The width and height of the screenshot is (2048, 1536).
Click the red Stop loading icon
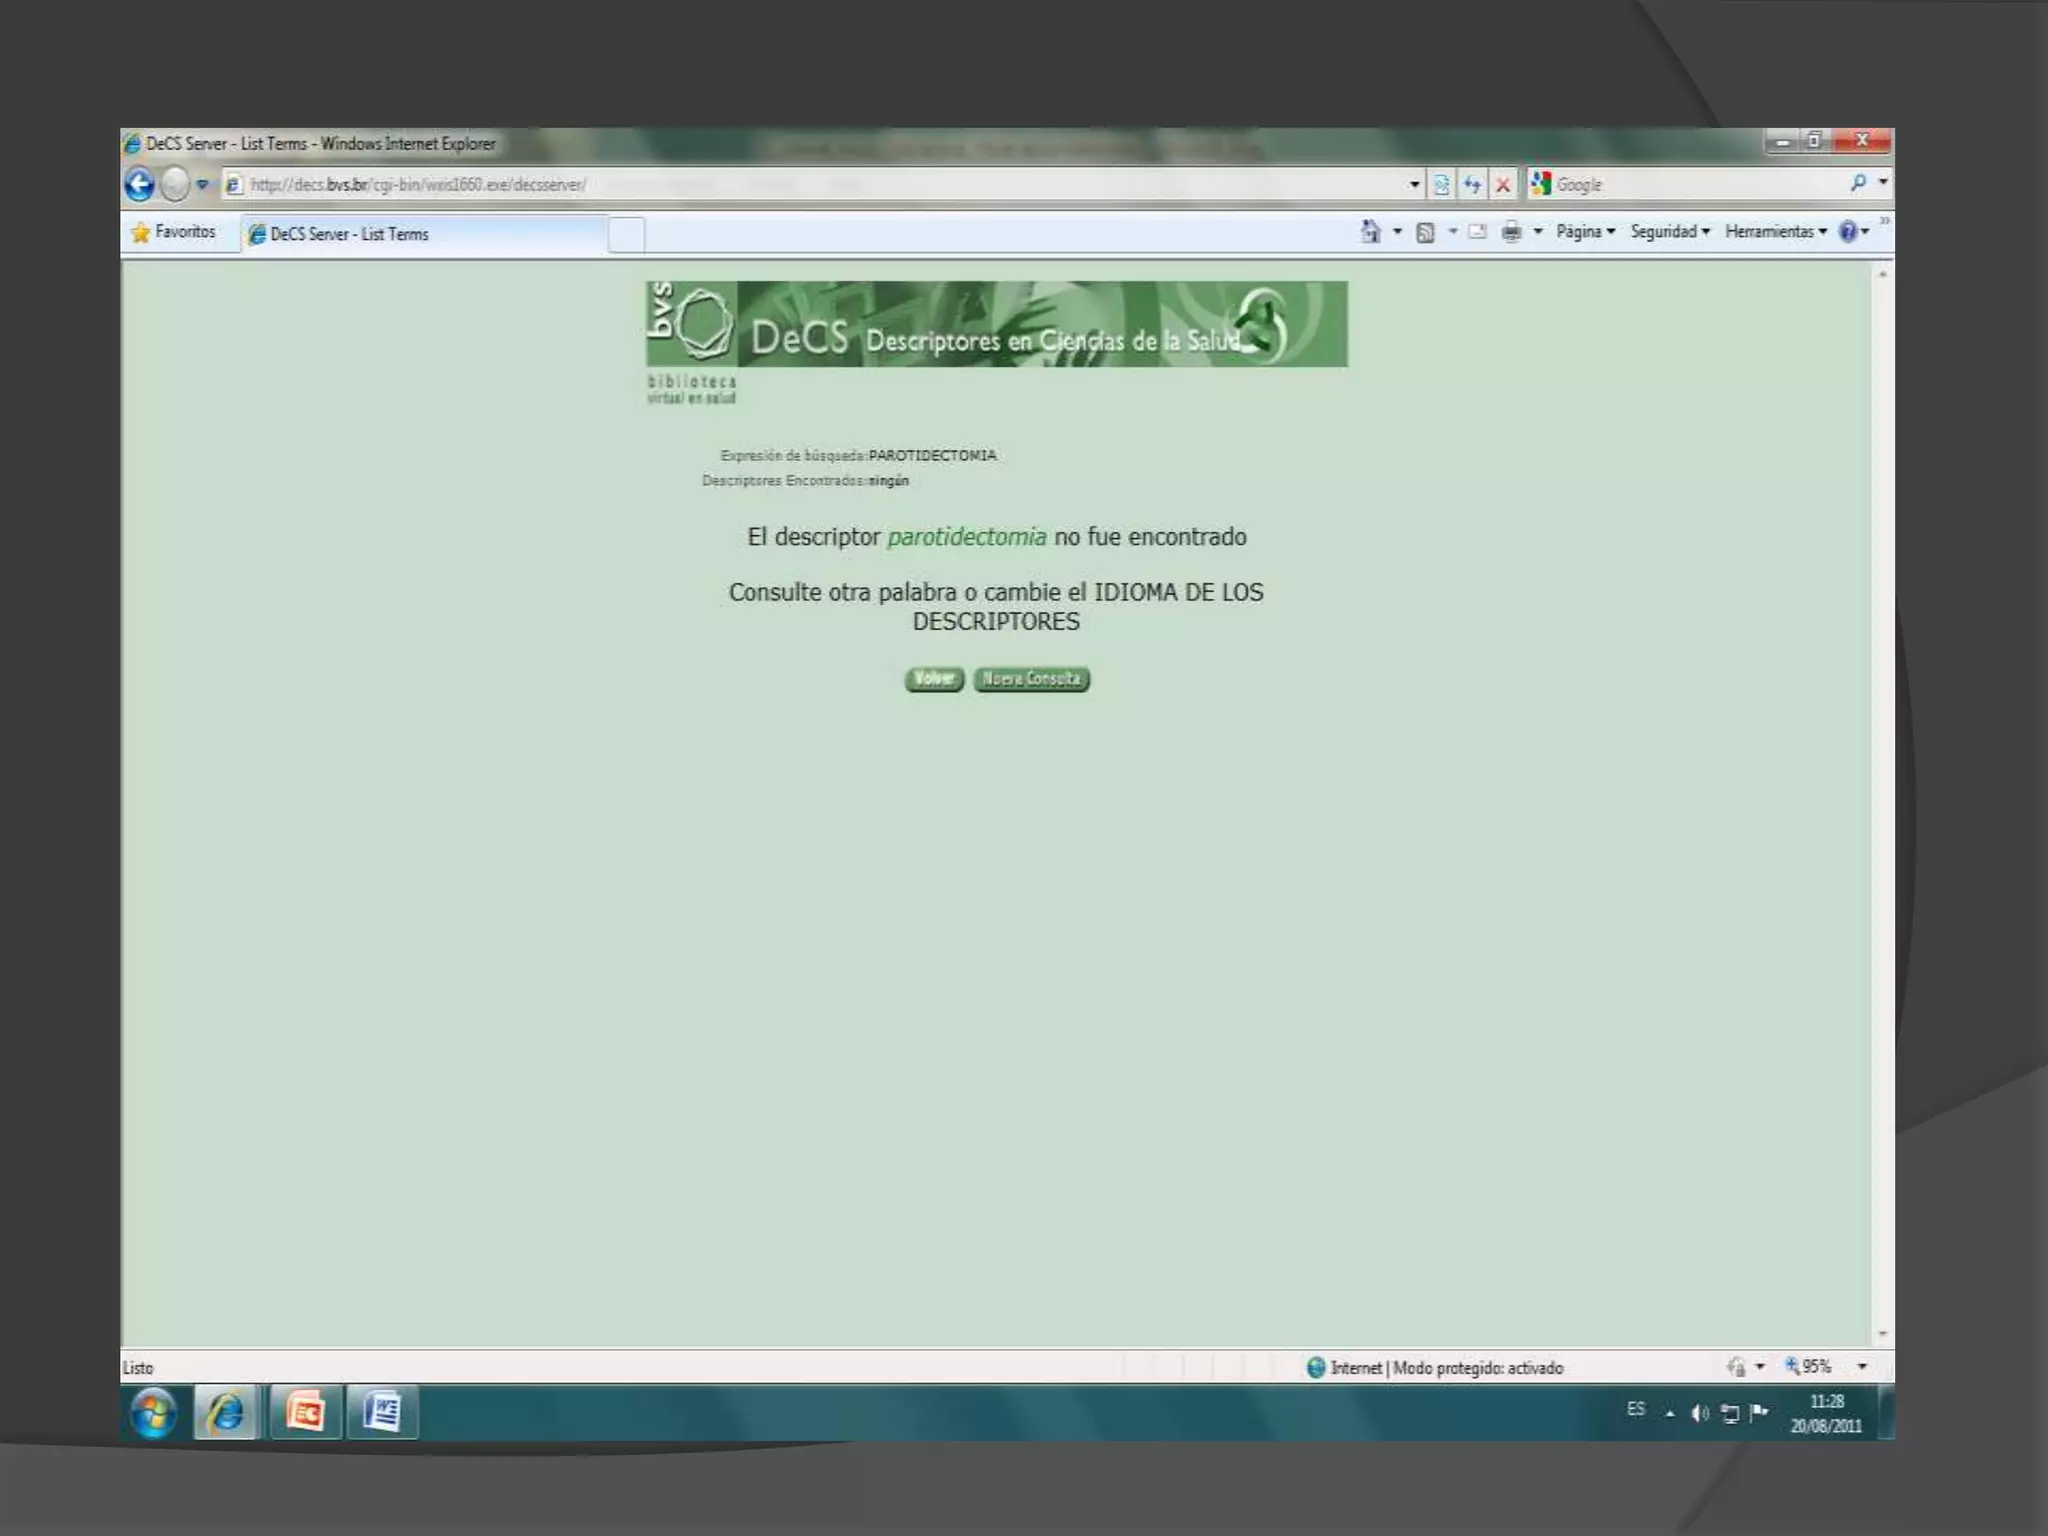[1502, 184]
